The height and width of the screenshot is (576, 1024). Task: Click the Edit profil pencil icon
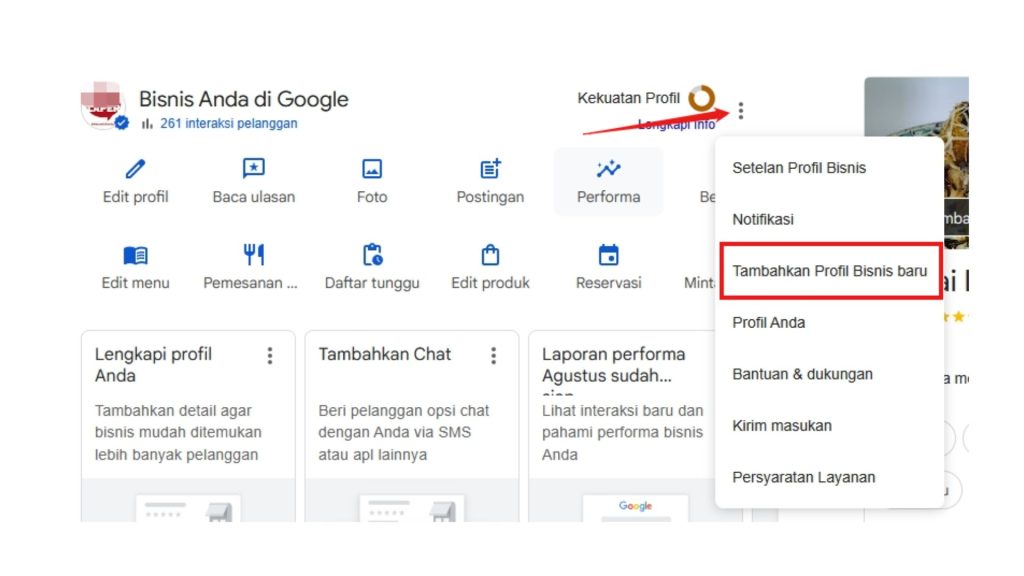135,169
